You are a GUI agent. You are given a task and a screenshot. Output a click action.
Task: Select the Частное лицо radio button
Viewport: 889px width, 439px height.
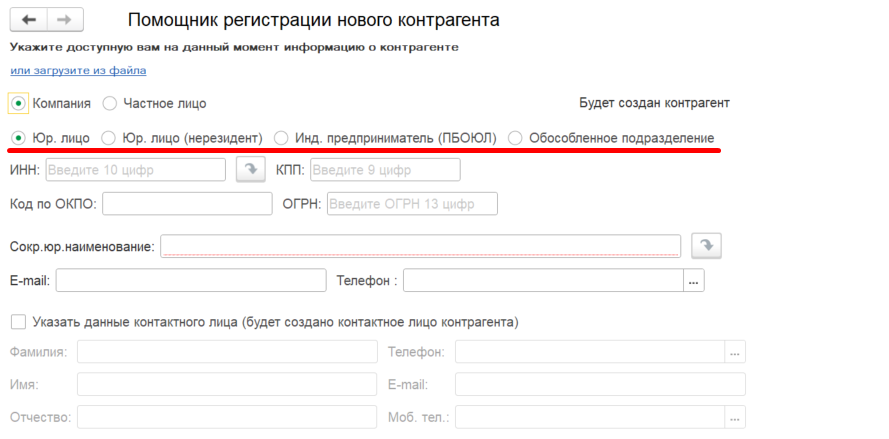click(109, 103)
